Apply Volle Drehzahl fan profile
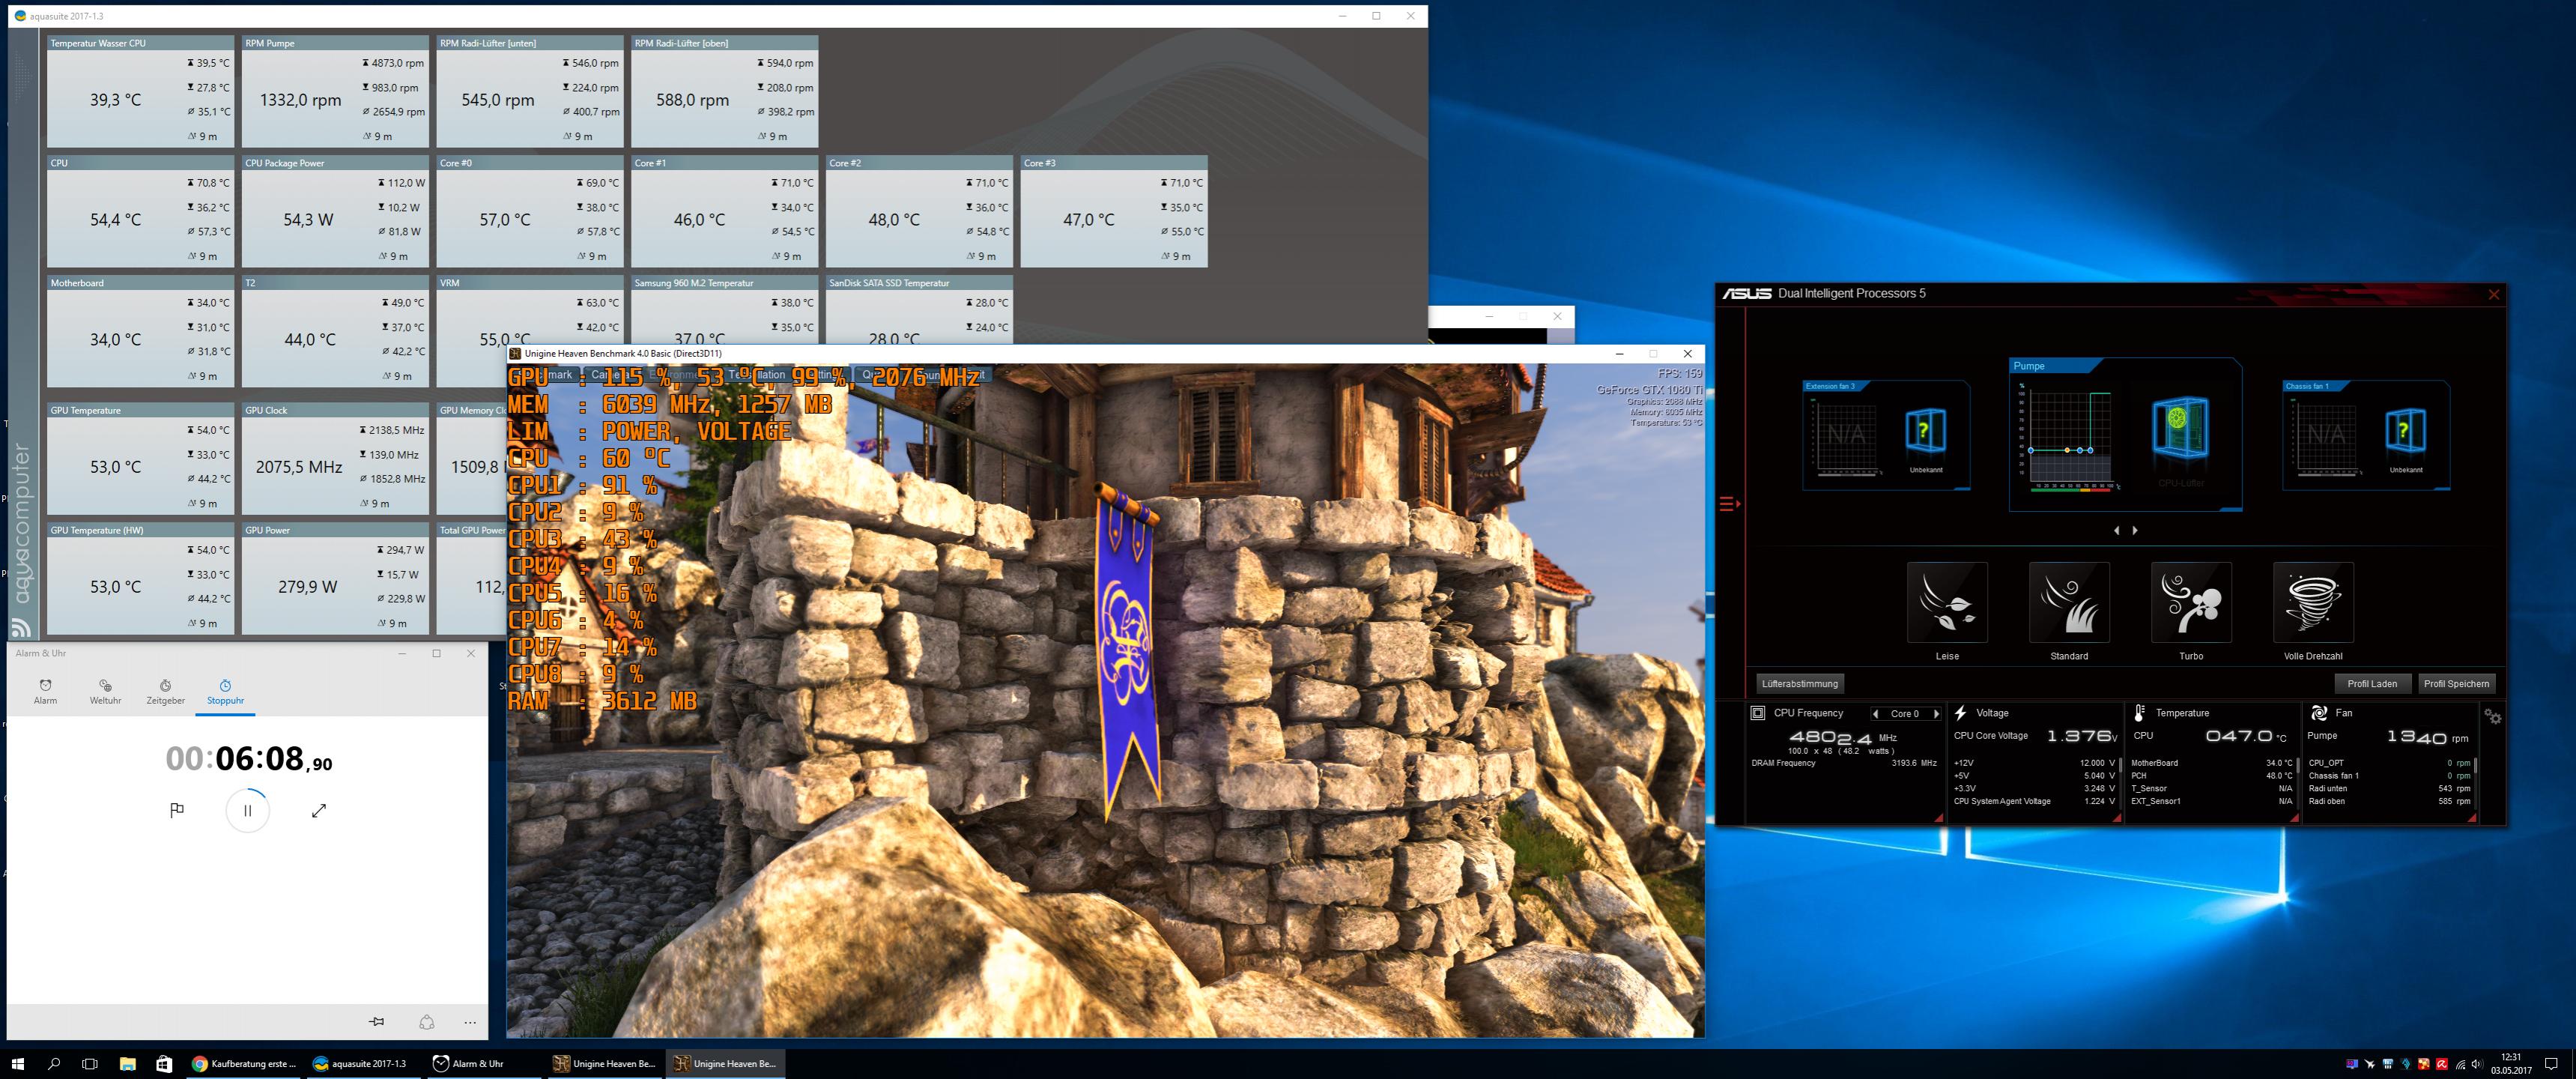The width and height of the screenshot is (2576, 1079). tap(2312, 602)
